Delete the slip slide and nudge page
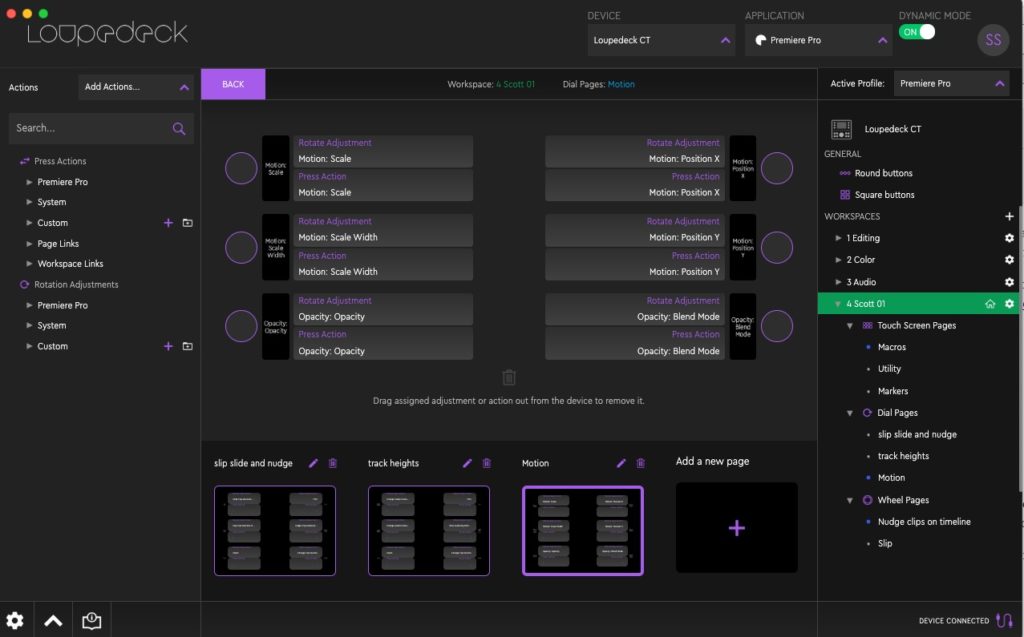Image resolution: width=1024 pixels, height=637 pixels. click(x=332, y=463)
